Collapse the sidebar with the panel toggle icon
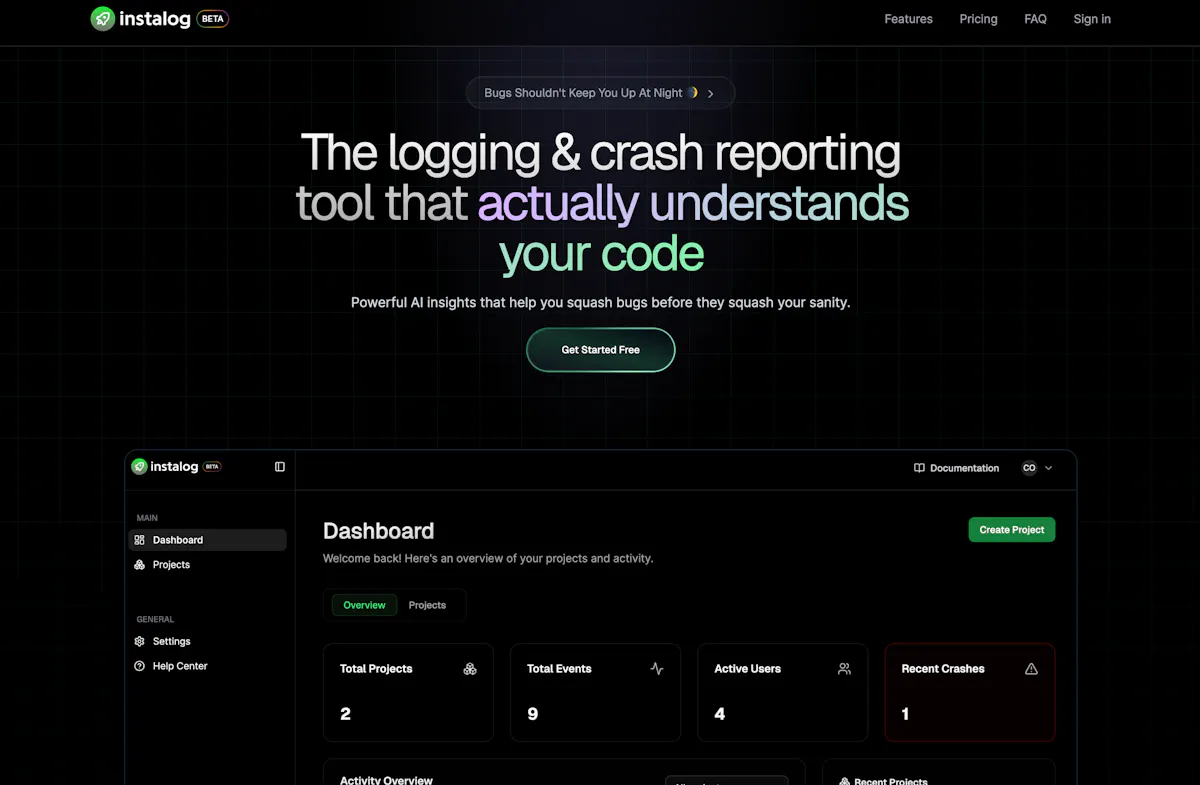The width and height of the screenshot is (1200, 785). click(x=280, y=467)
